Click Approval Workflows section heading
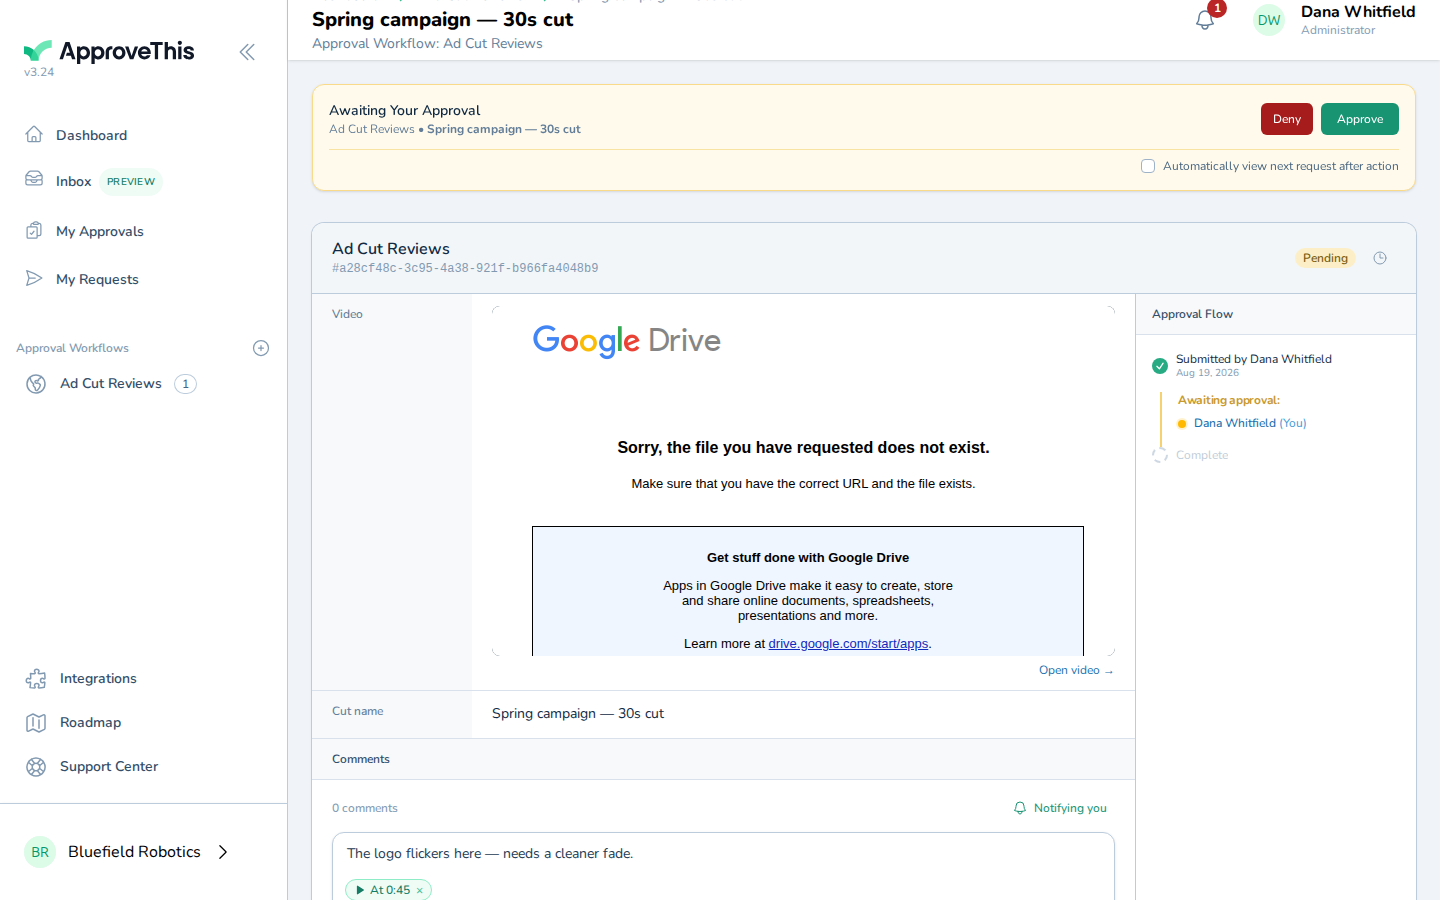Viewport: 1440px width, 900px height. 72,348
